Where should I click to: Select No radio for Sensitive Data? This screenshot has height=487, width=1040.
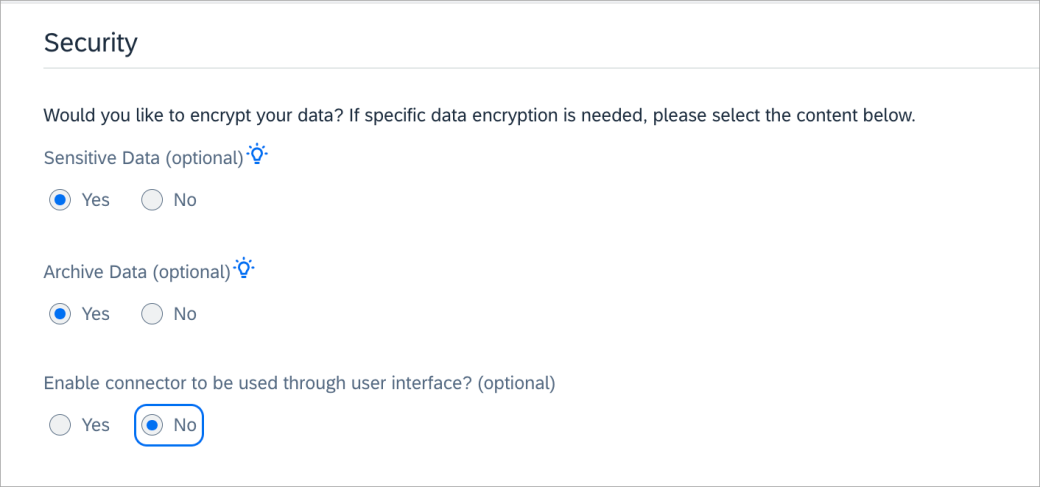coord(152,200)
